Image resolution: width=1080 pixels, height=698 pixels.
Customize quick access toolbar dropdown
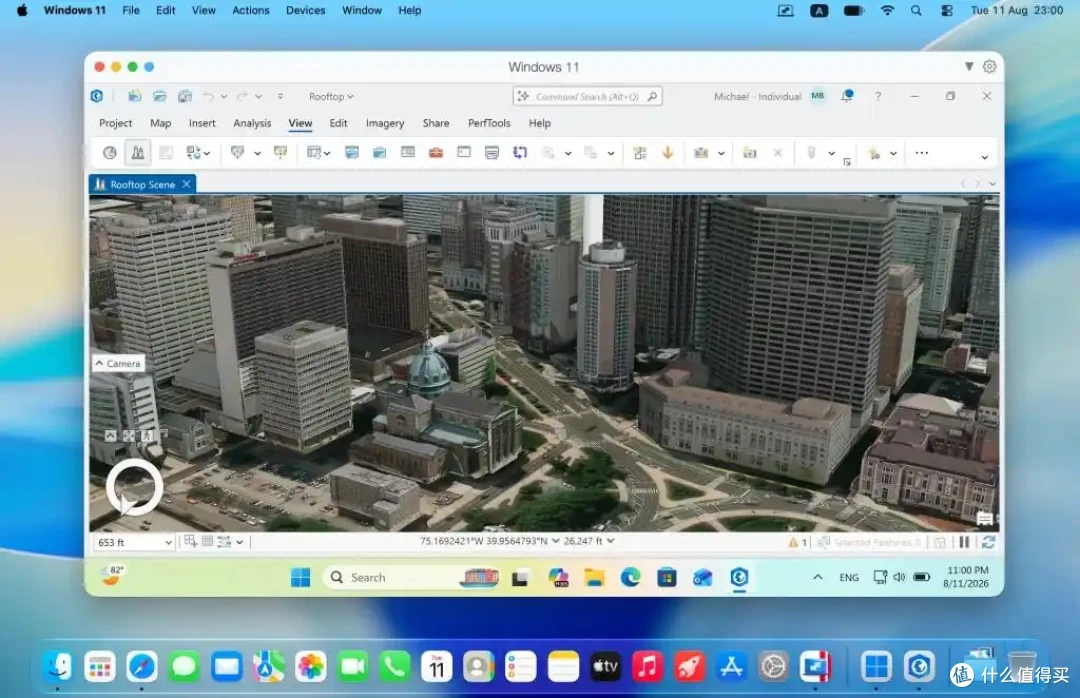click(280, 96)
